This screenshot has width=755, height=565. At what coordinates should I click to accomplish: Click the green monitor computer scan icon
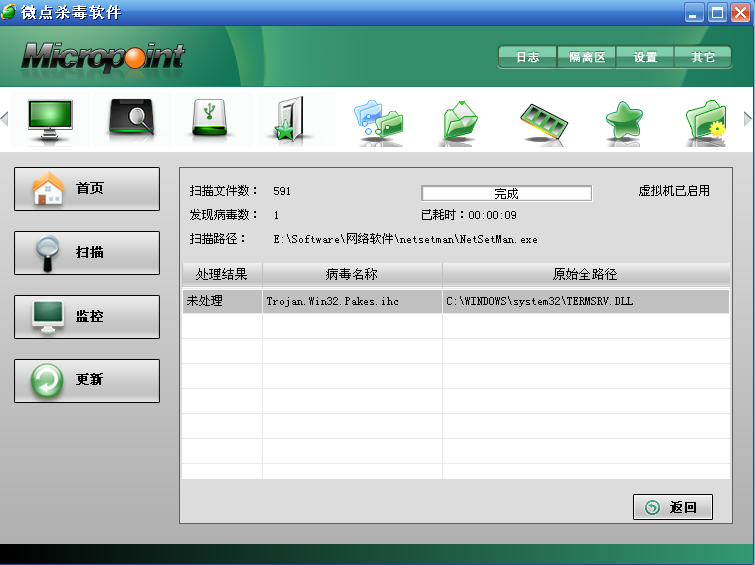click(x=50, y=120)
